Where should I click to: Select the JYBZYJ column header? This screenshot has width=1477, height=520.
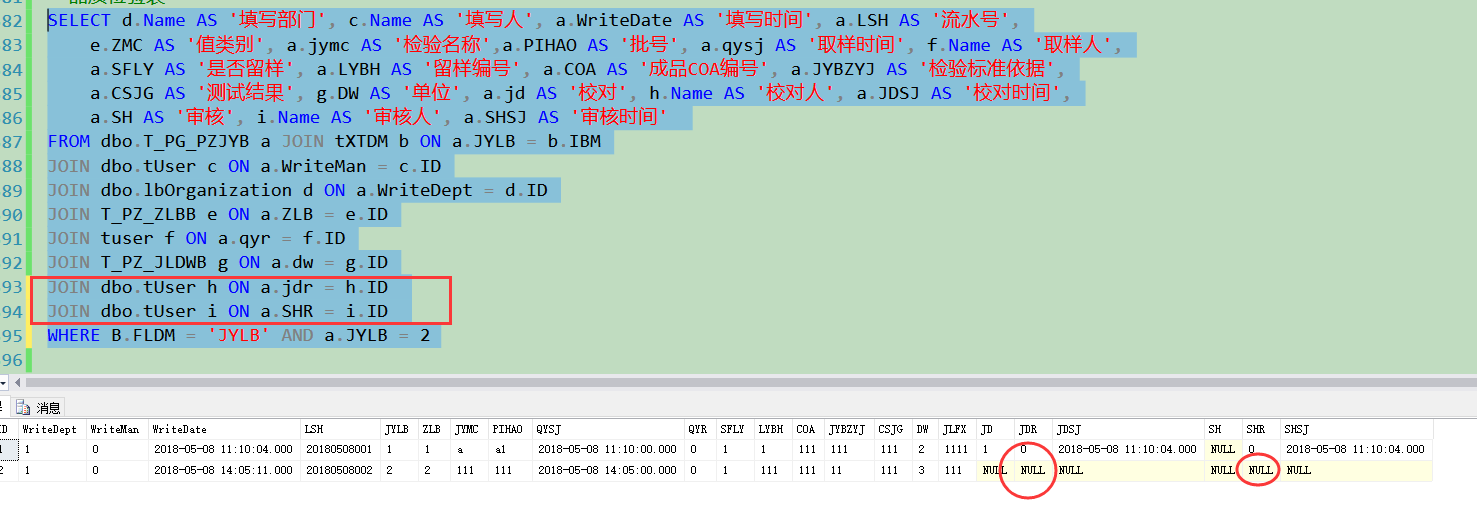pyautogui.click(x=849, y=430)
